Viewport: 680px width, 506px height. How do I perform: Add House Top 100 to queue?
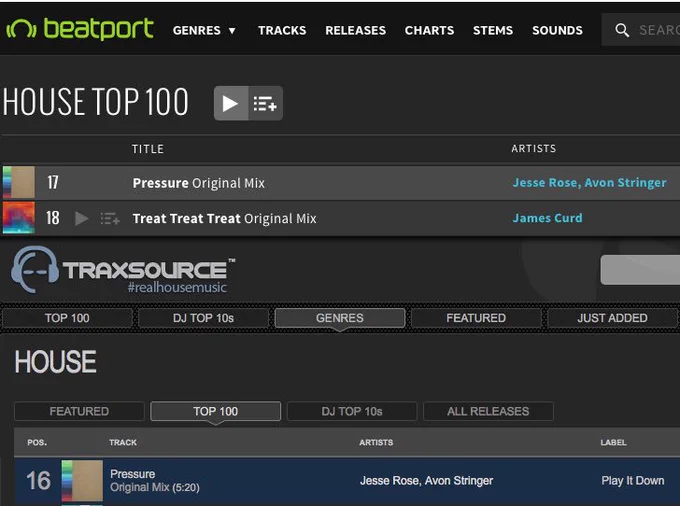click(x=265, y=103)
